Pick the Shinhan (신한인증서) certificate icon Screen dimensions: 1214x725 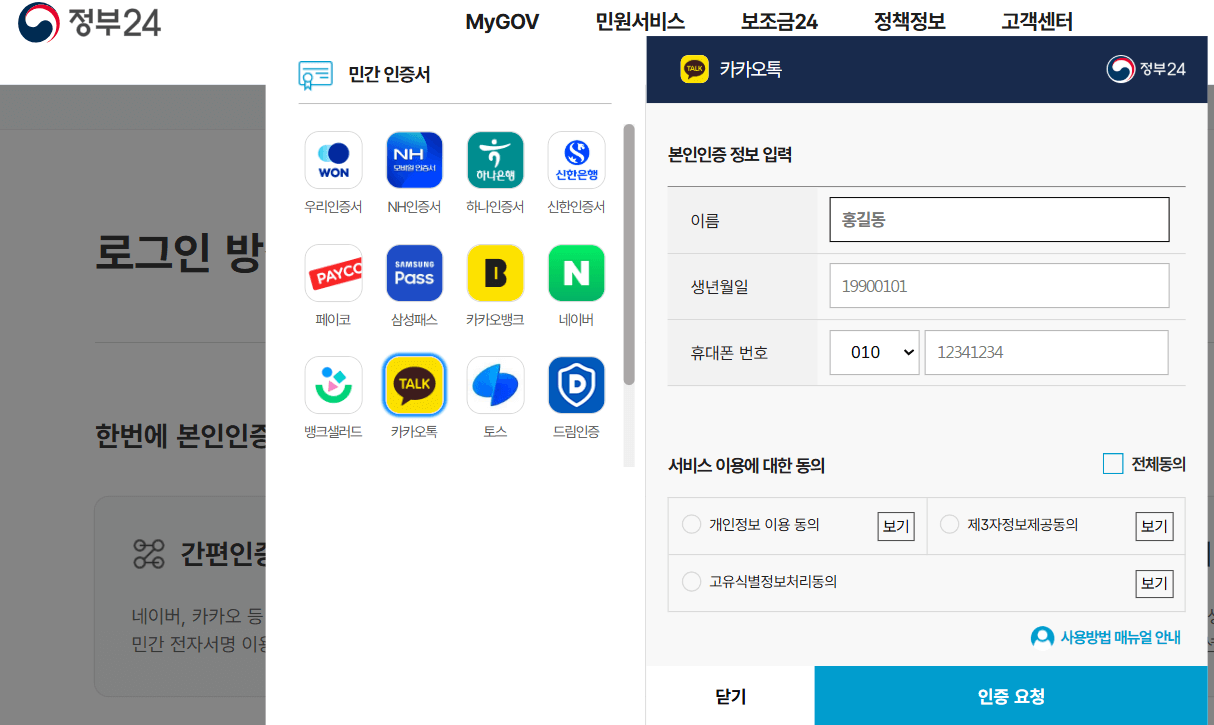click(576, 160)
